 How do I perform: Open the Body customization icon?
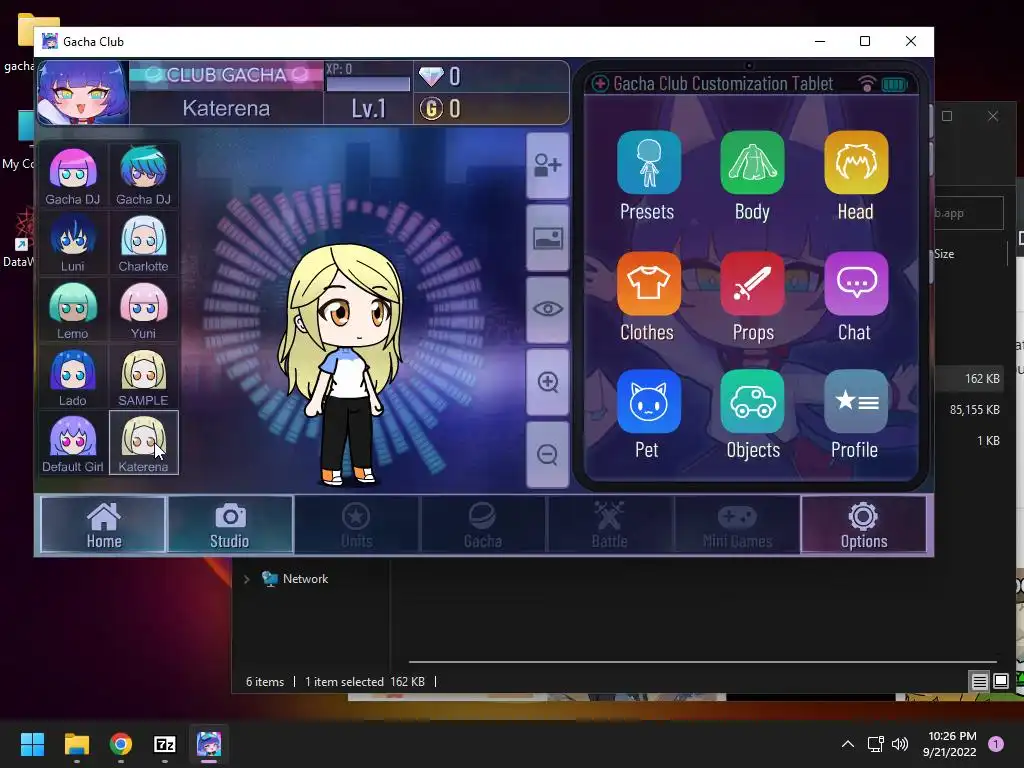coord(752,163)
